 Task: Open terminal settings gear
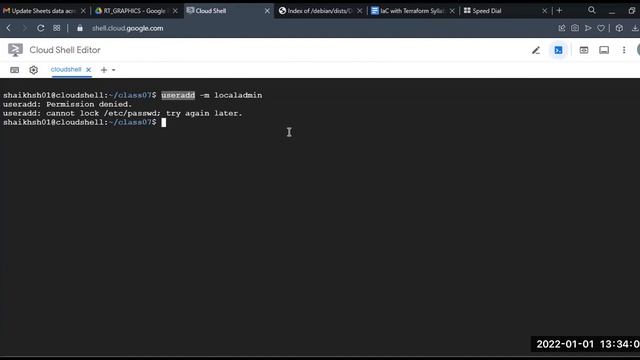[33, 70]
